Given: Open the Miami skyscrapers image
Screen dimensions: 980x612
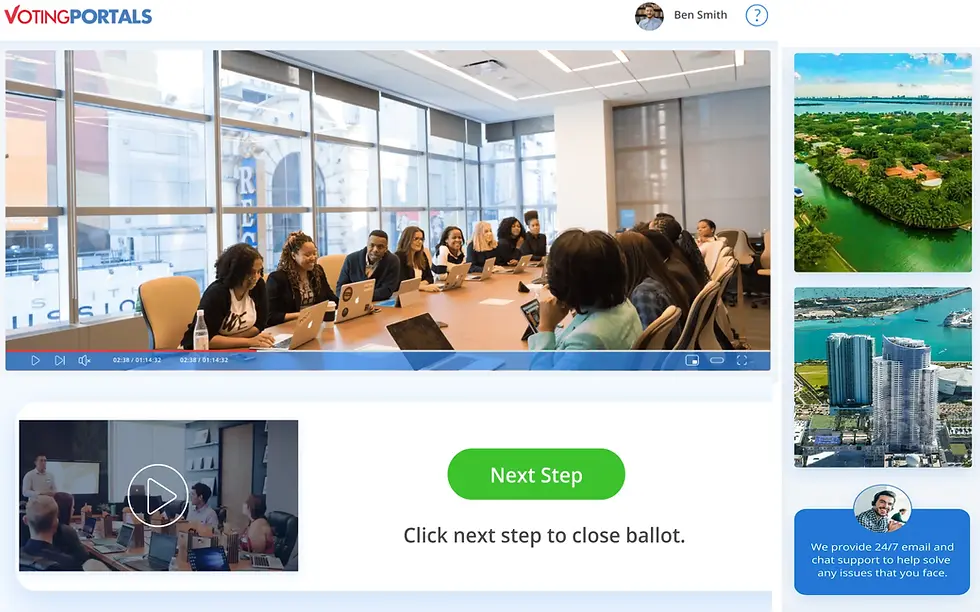Looking at the screenshot, I should [882, 377].
